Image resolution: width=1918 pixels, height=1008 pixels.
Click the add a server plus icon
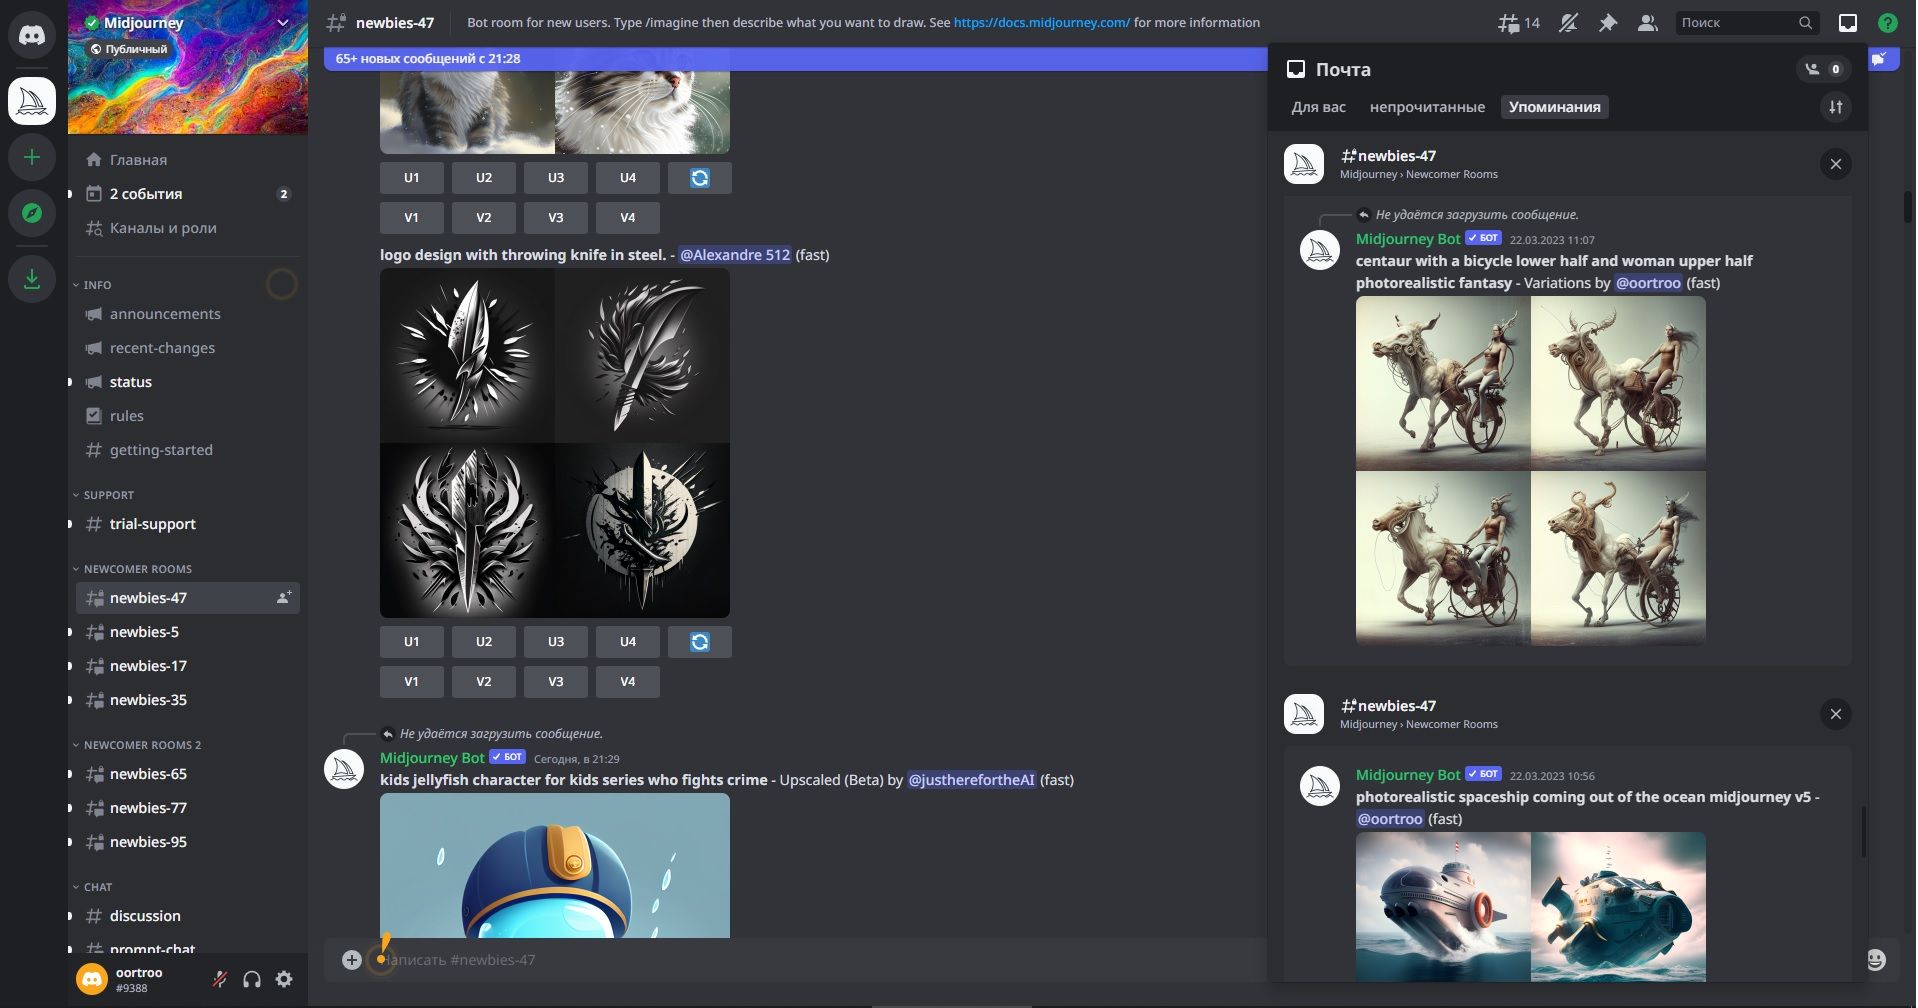32,158
